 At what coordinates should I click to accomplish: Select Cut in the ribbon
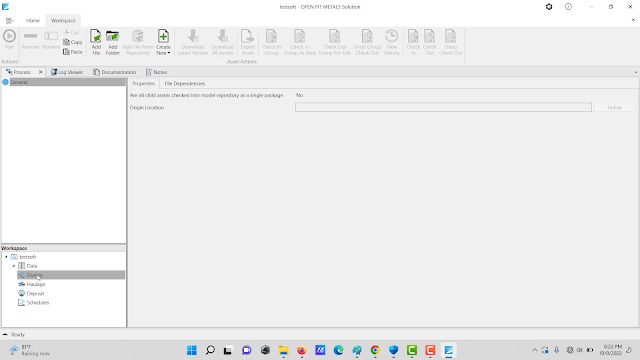[72, 33]
